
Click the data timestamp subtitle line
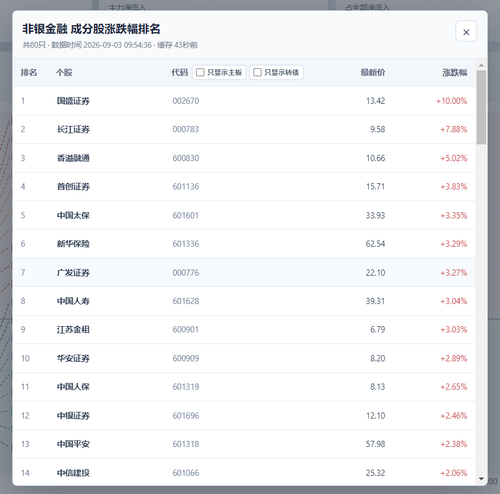click(x=110, y=45)
